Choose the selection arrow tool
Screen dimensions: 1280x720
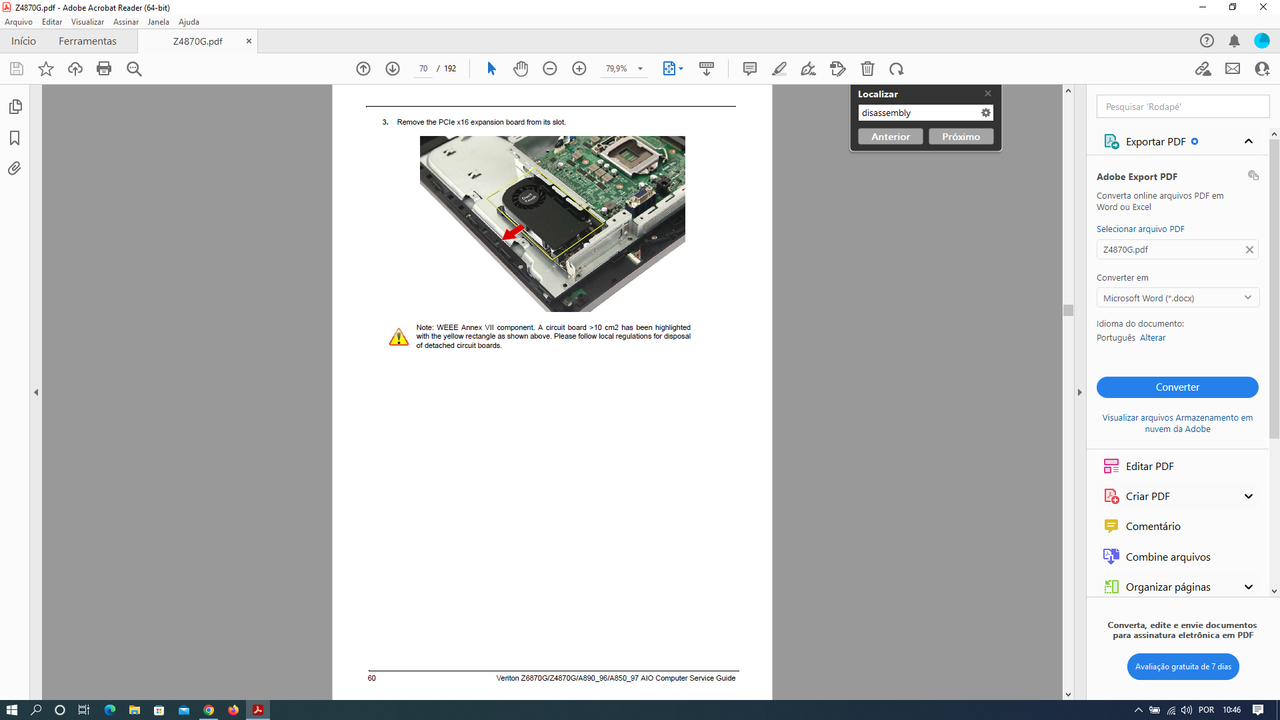pos(491,69)
